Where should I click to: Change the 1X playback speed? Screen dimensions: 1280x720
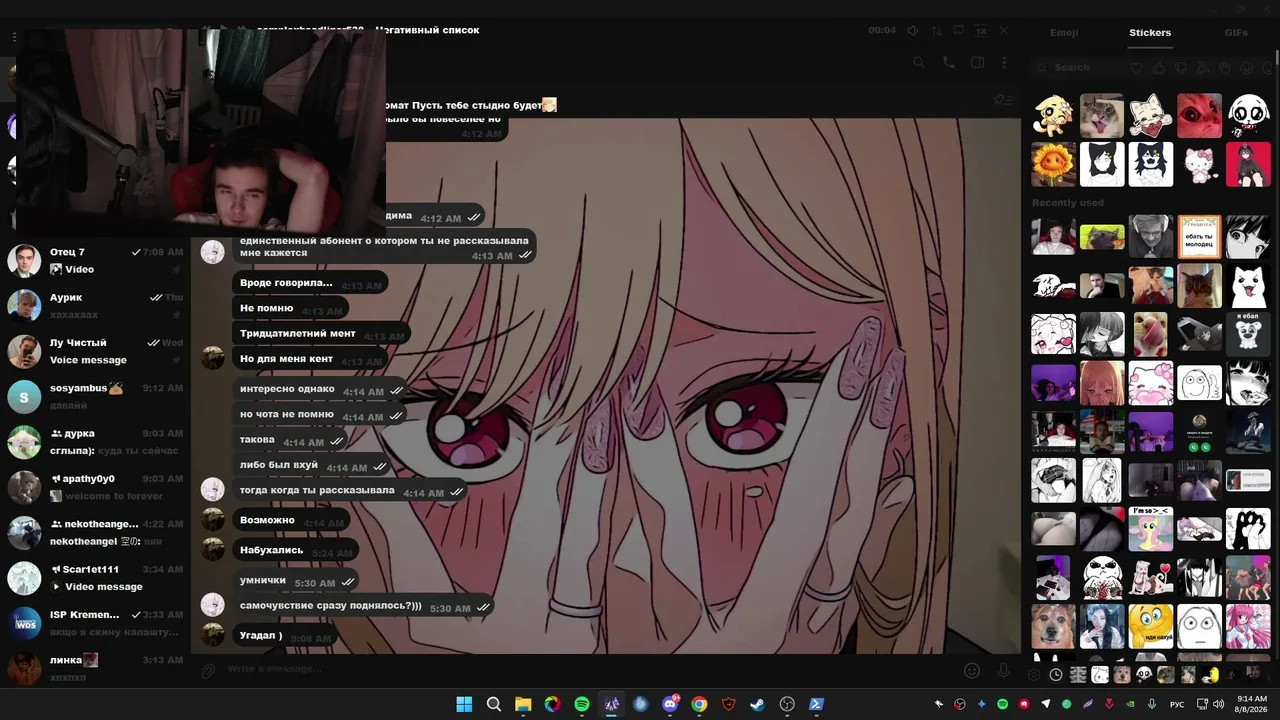982,31
